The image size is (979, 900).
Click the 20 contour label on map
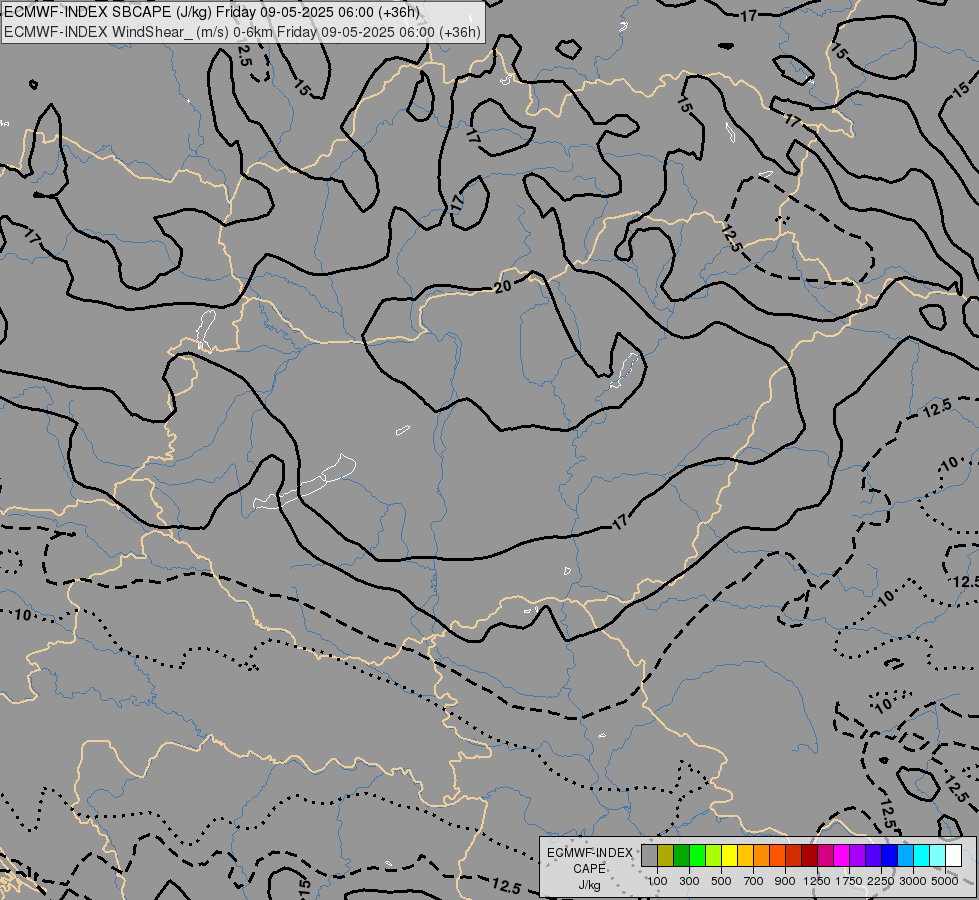[x=503, y=287]
